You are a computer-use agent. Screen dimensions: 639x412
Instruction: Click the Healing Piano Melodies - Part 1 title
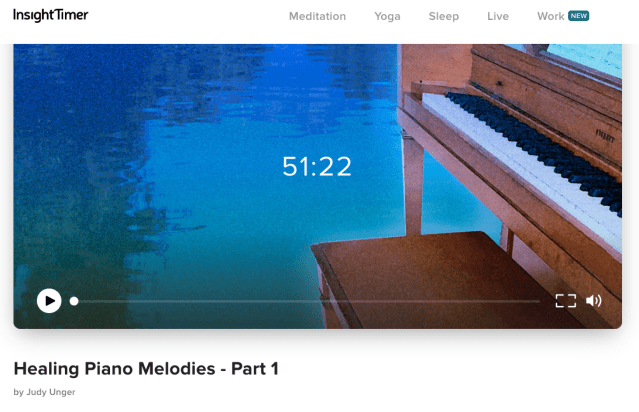click(146, 369)
